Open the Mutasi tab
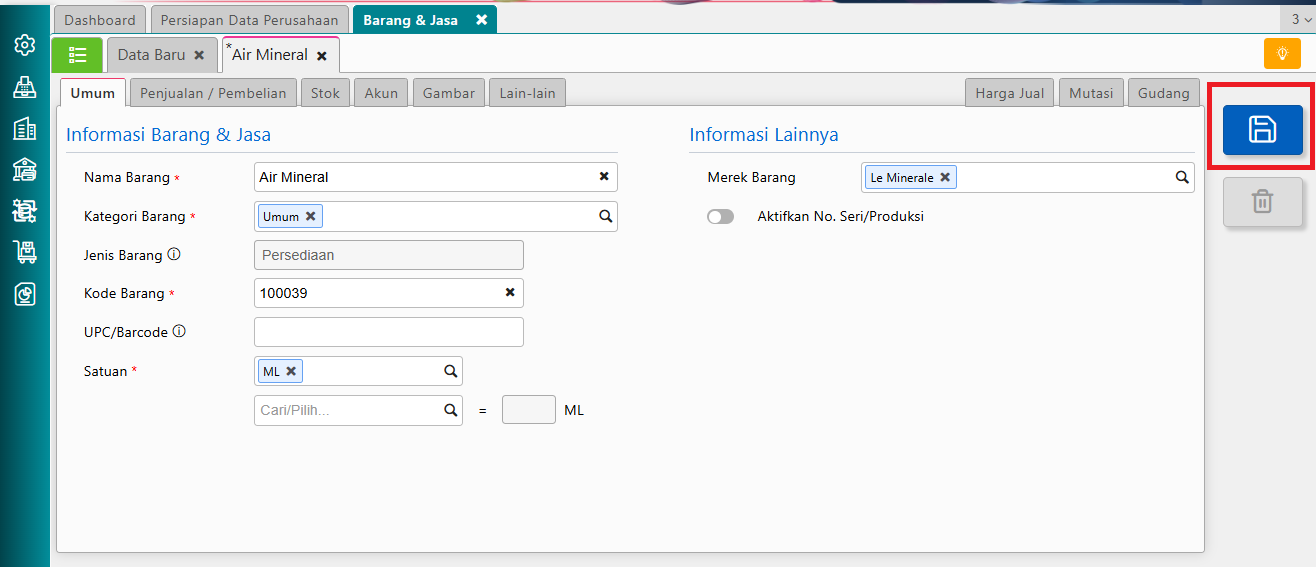This screenshot has width=1316, height=567. (x=1091, y=93)
